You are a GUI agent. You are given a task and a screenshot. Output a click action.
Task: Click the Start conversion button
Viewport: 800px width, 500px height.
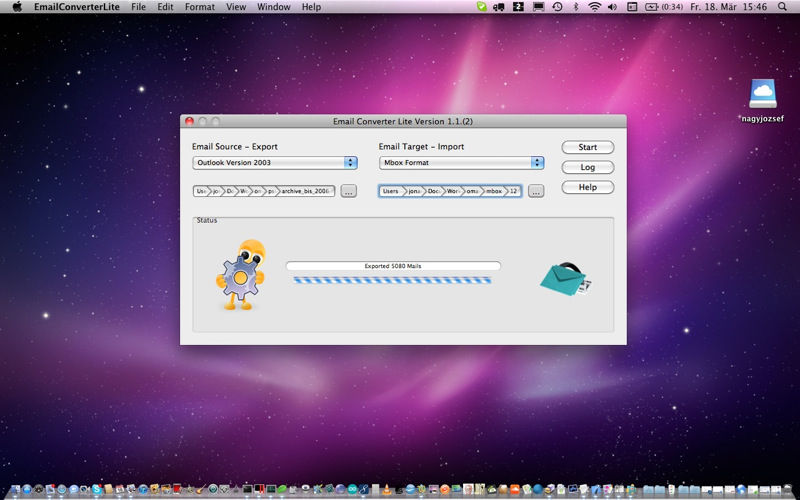(x=588, y=147)
